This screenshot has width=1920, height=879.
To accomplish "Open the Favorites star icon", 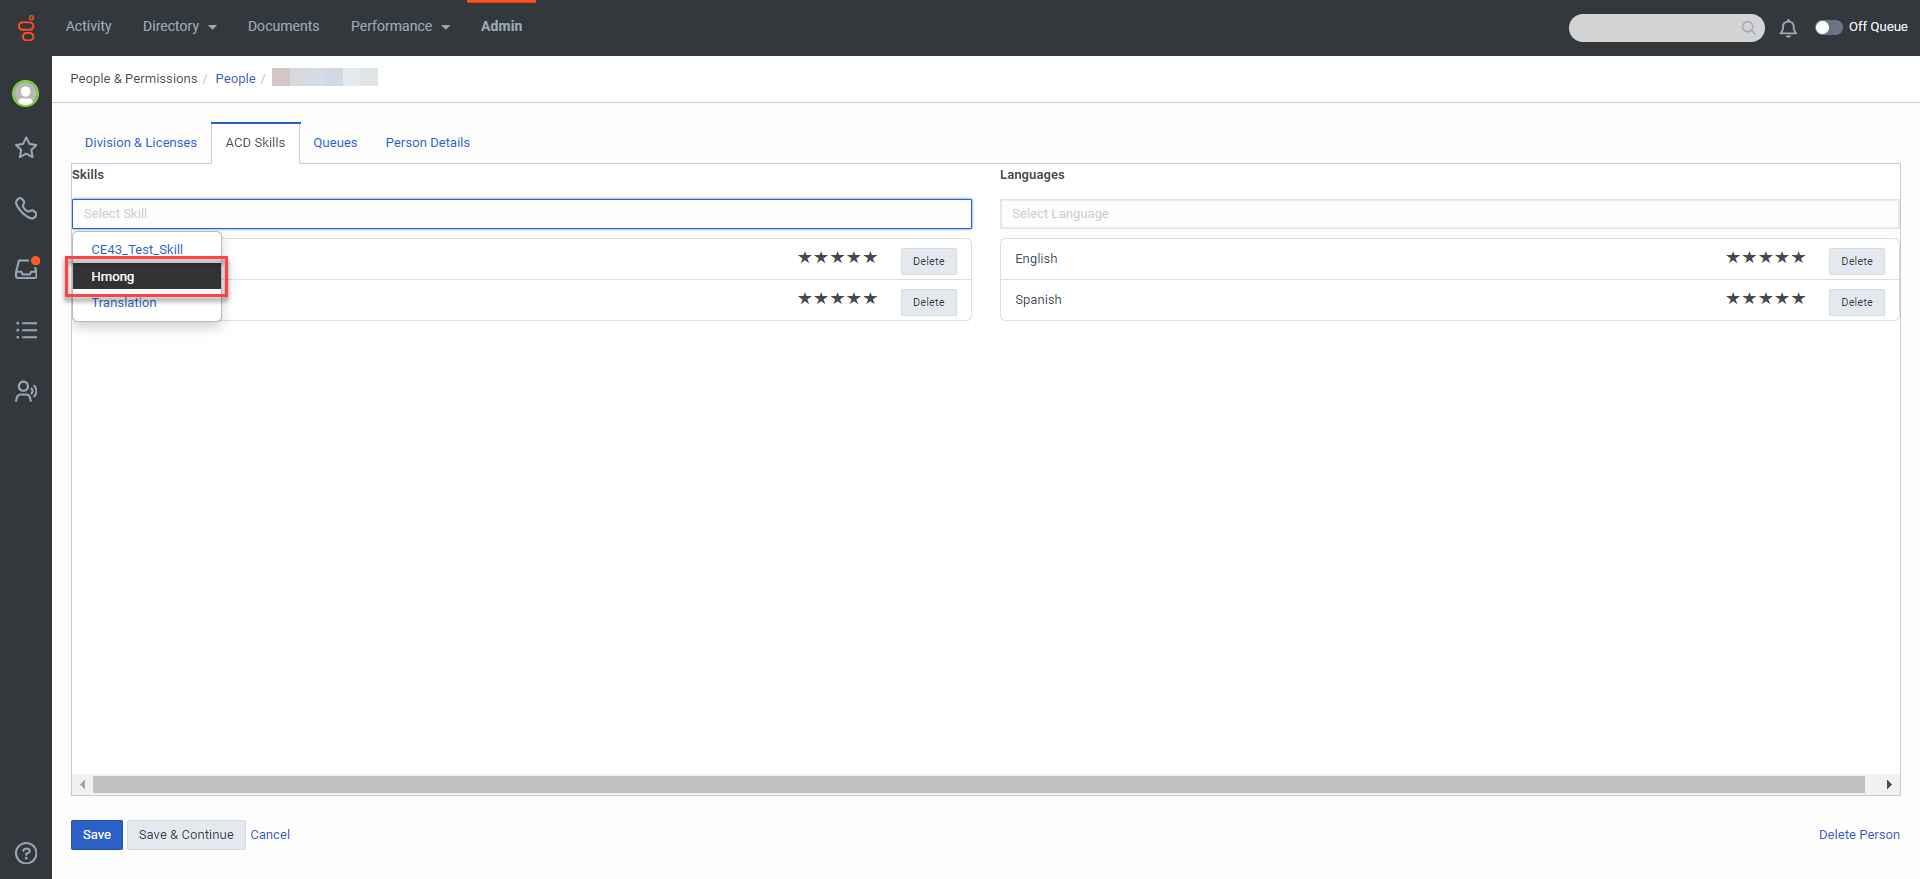I will (x=26, y=148).
